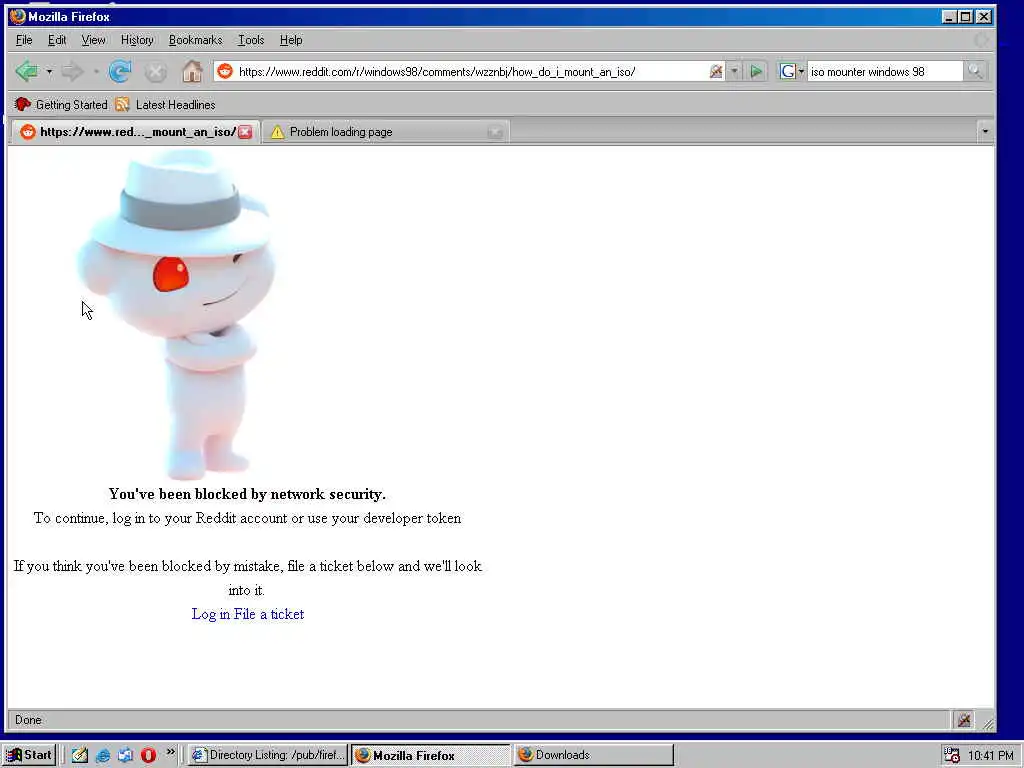
Task: Launch Internet Explorer from quick launch
Action: pos(103,755)
